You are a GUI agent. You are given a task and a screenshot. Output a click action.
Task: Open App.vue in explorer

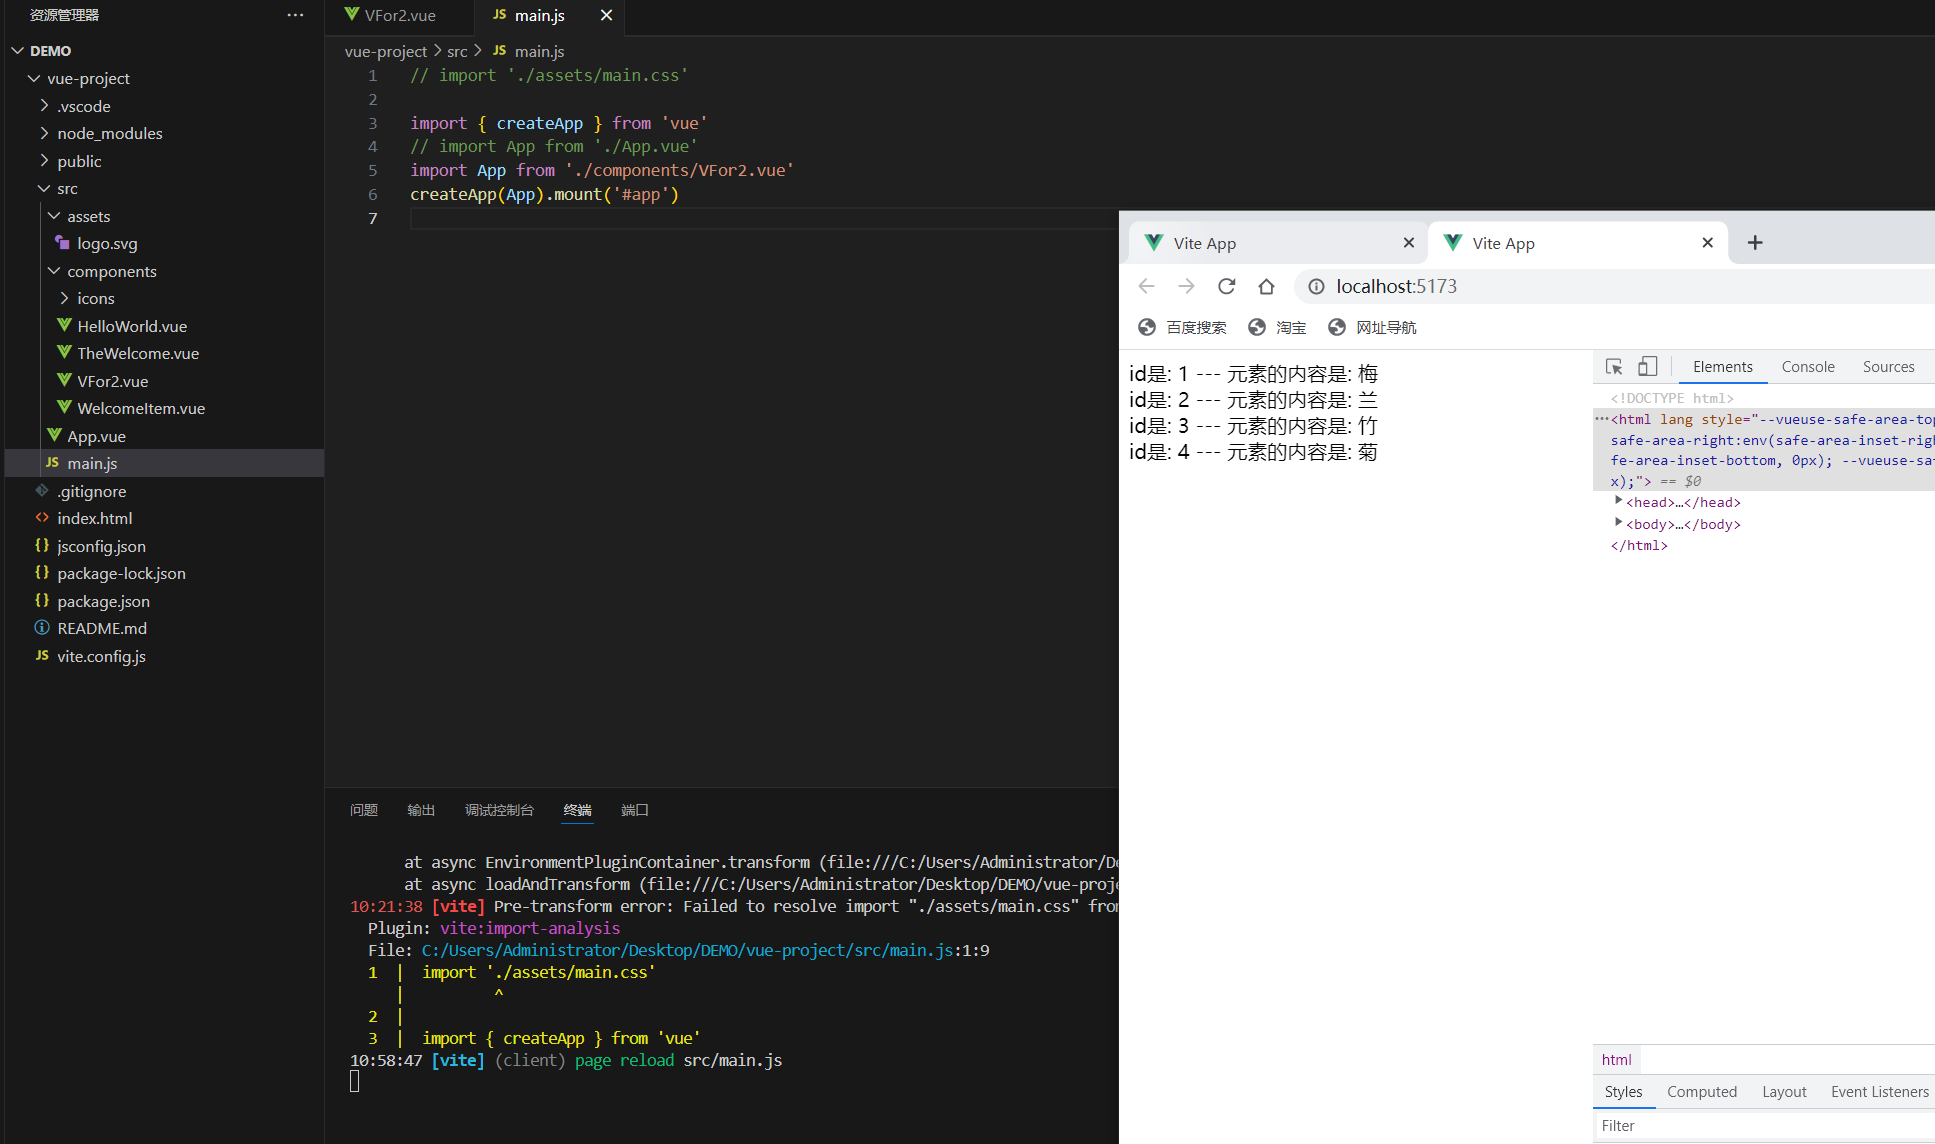pos(96,436)
